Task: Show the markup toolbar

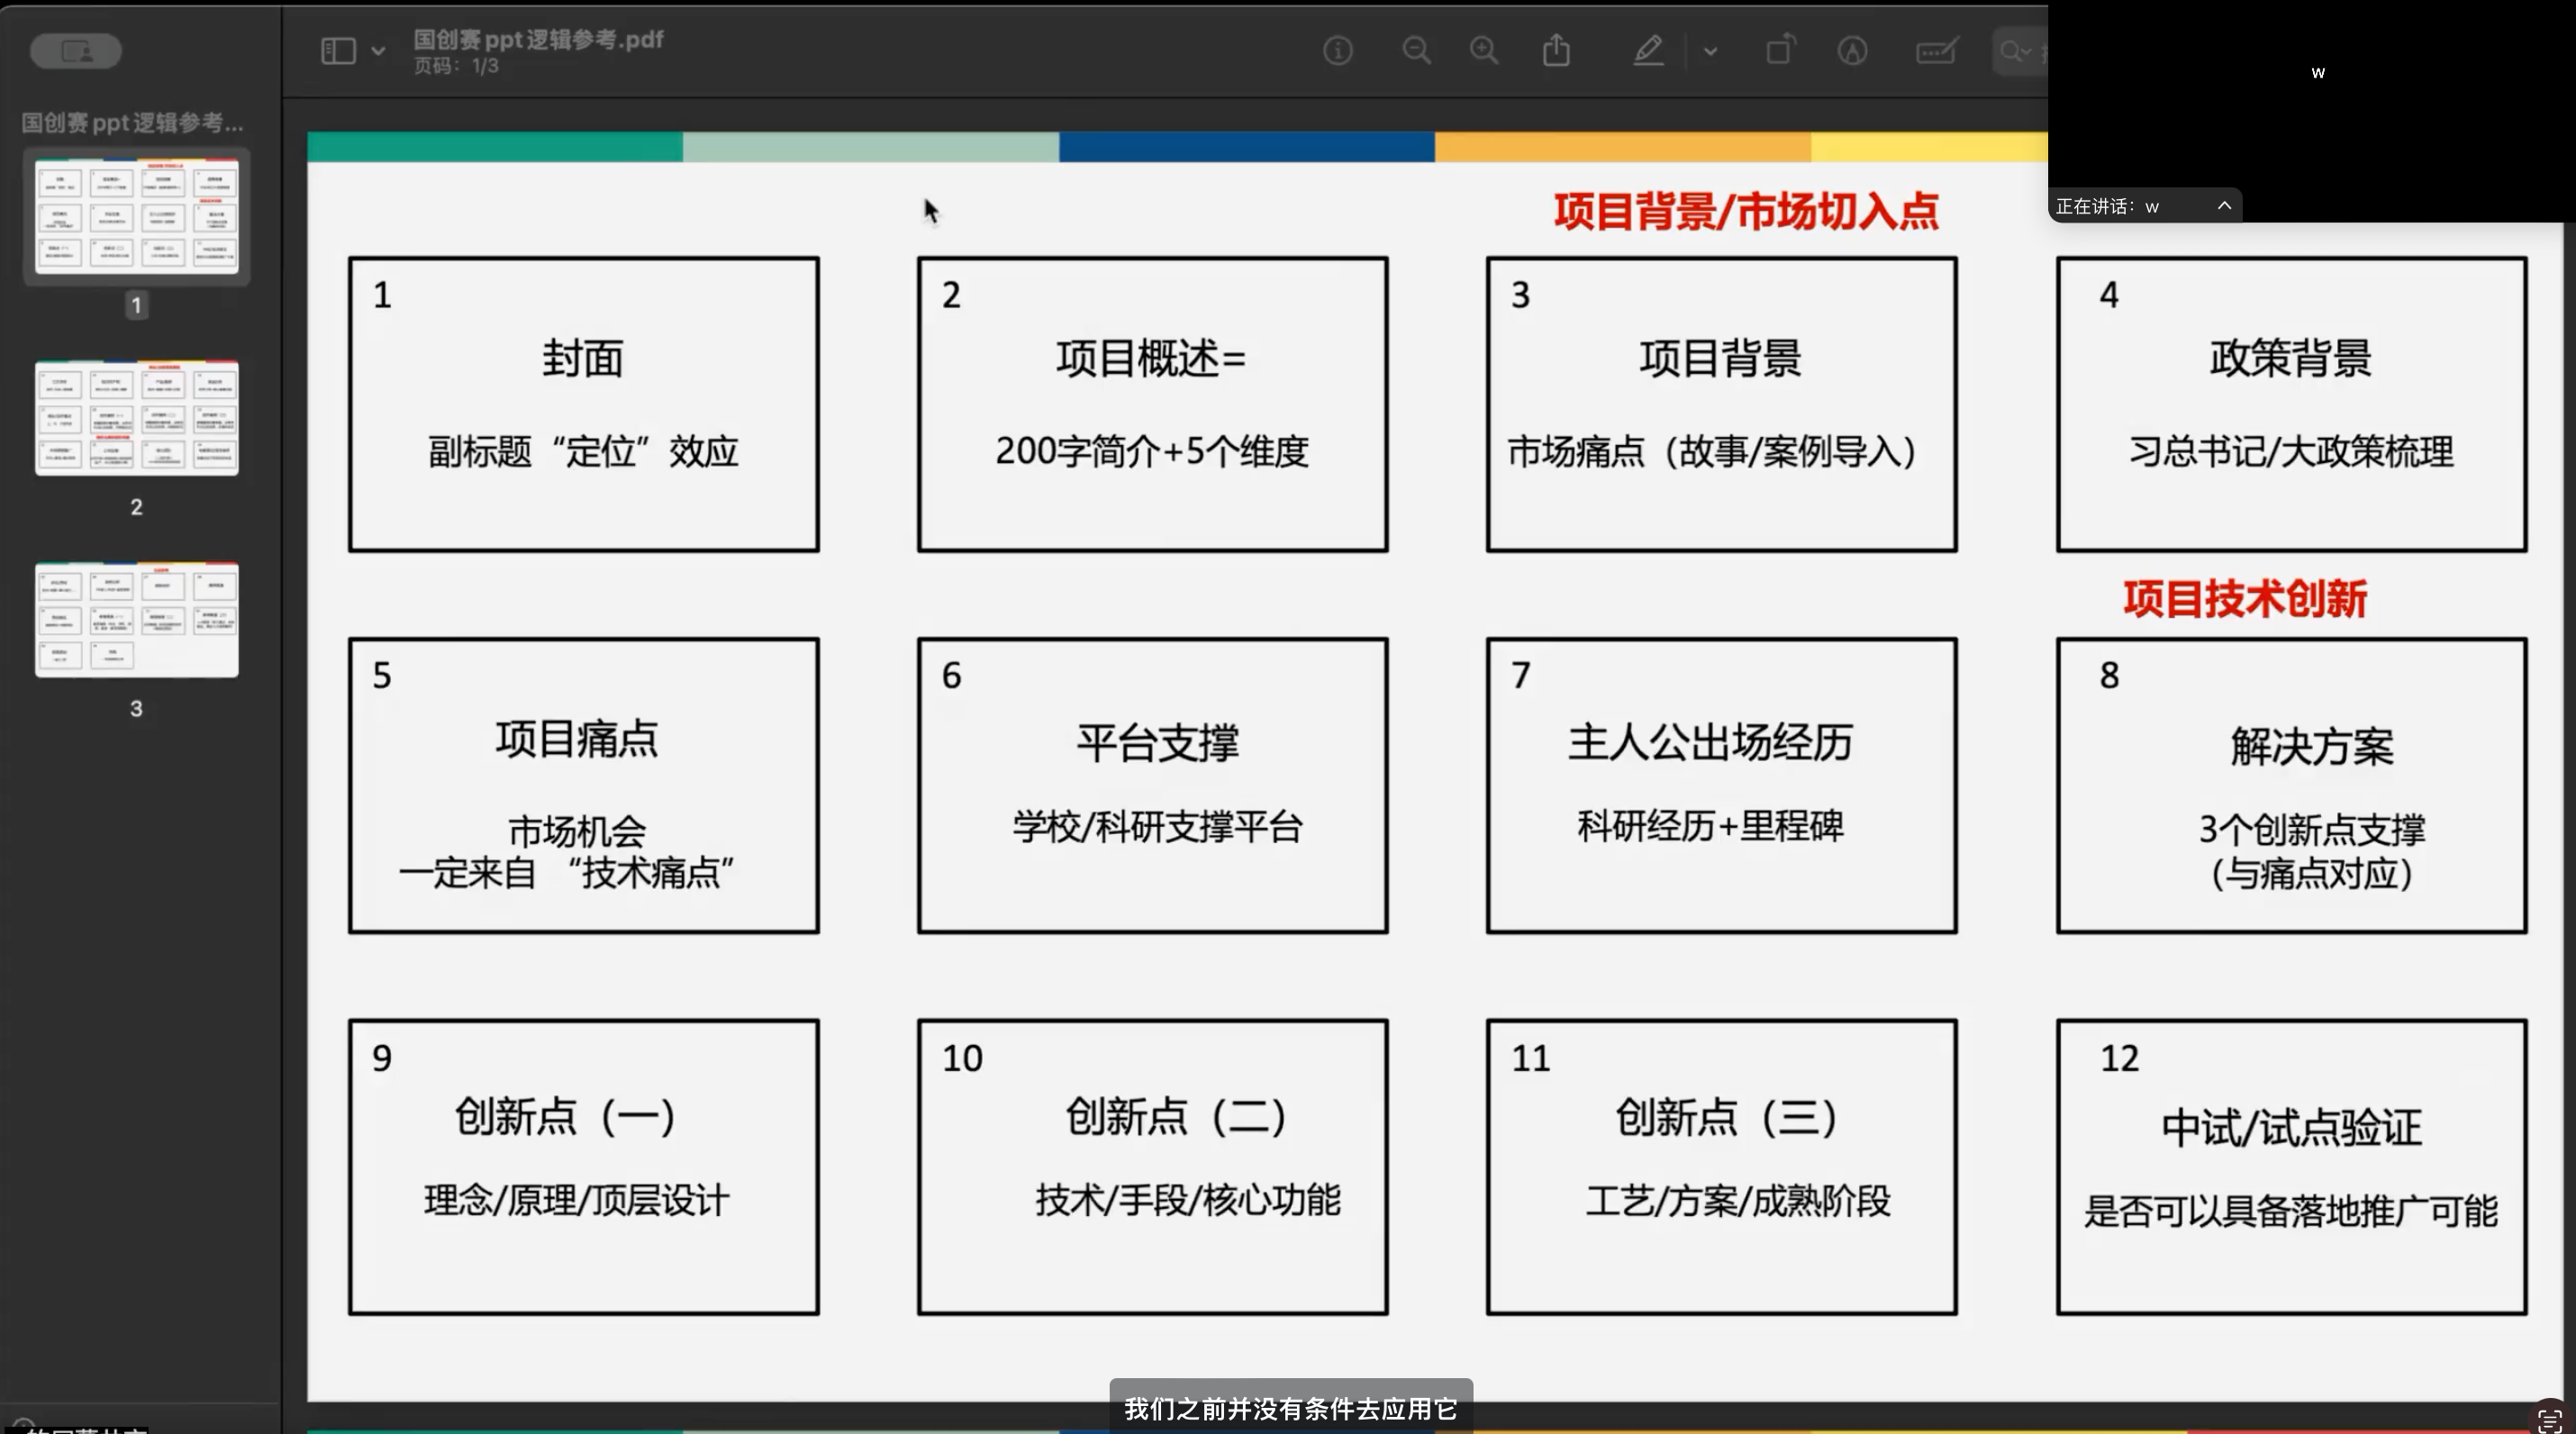Action: click(x=1852, y=51)
